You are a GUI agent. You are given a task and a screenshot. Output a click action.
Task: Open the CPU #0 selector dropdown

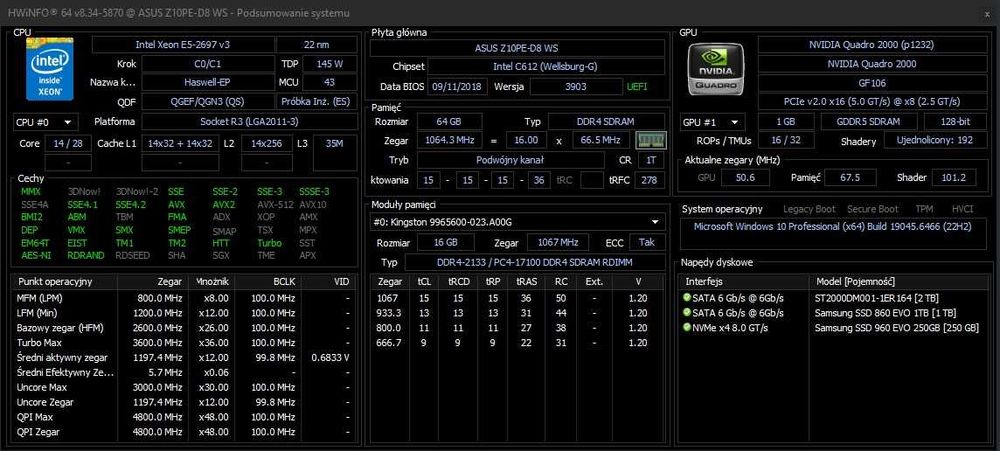[45, 122]
